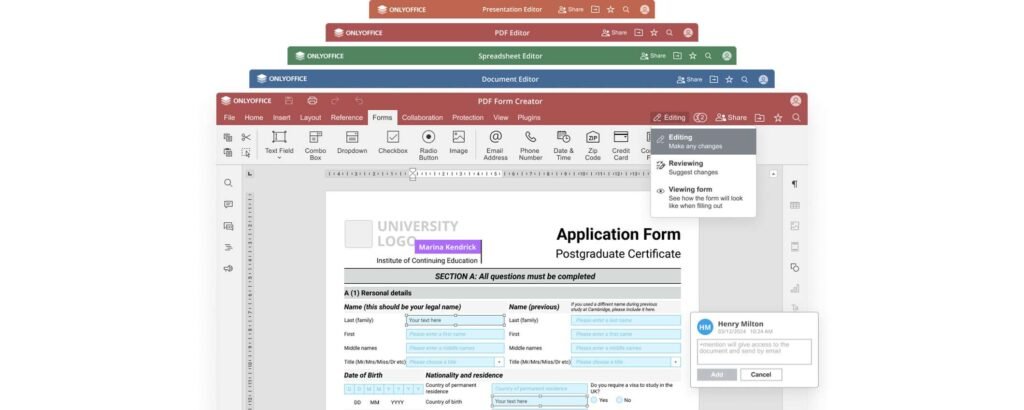Viewport: 1024px width, 410px height.
Task: Open the previous name Title dropdown arrow
Action: pos(676,362)
